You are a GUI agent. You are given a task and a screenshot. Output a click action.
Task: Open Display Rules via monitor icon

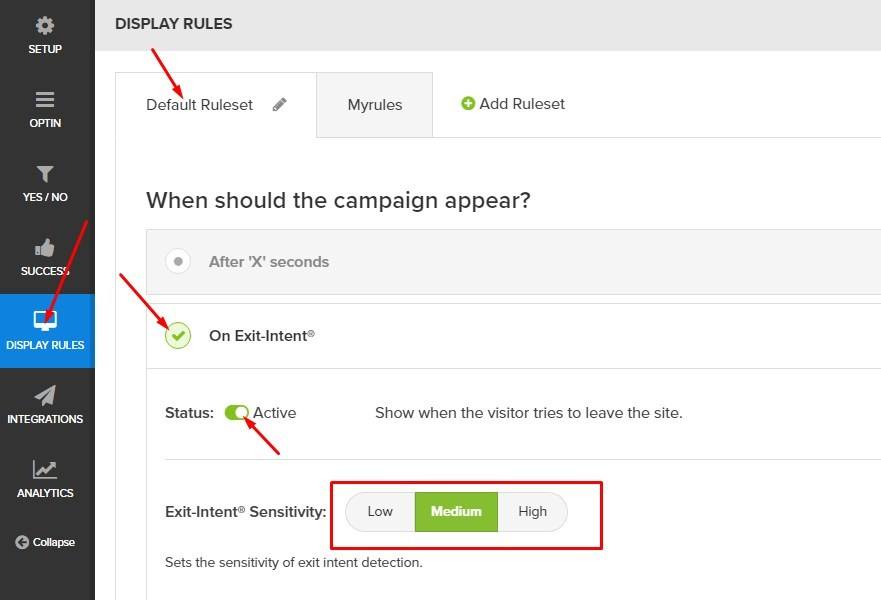pyautogui.click(x=45, y=321)
